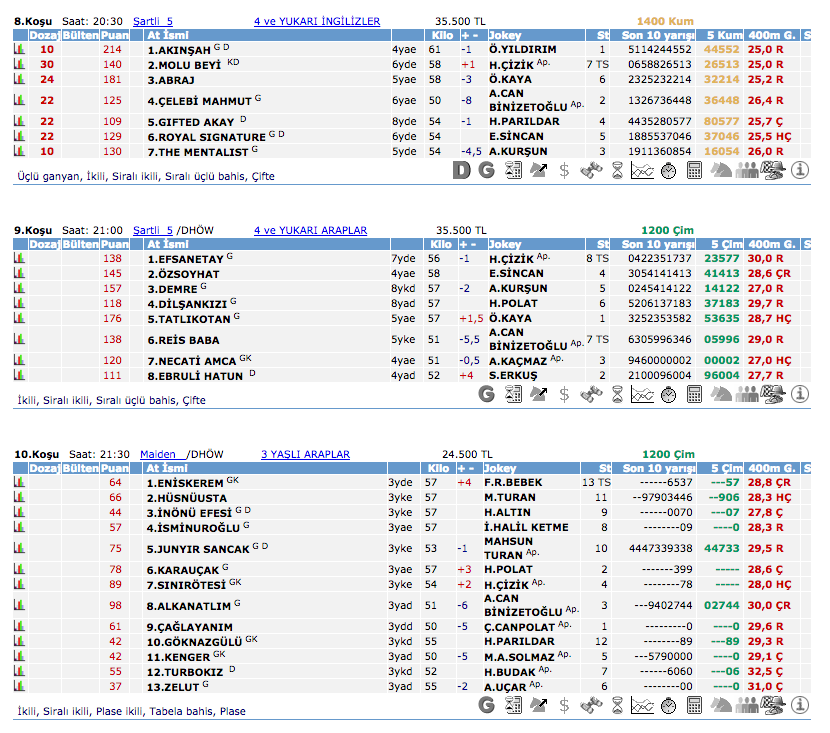Viewport: 830px width, 733px height.
Task: Open bar chart icon beside AKINŞAH
Action: pyautogui.click(x=19, y=49)
